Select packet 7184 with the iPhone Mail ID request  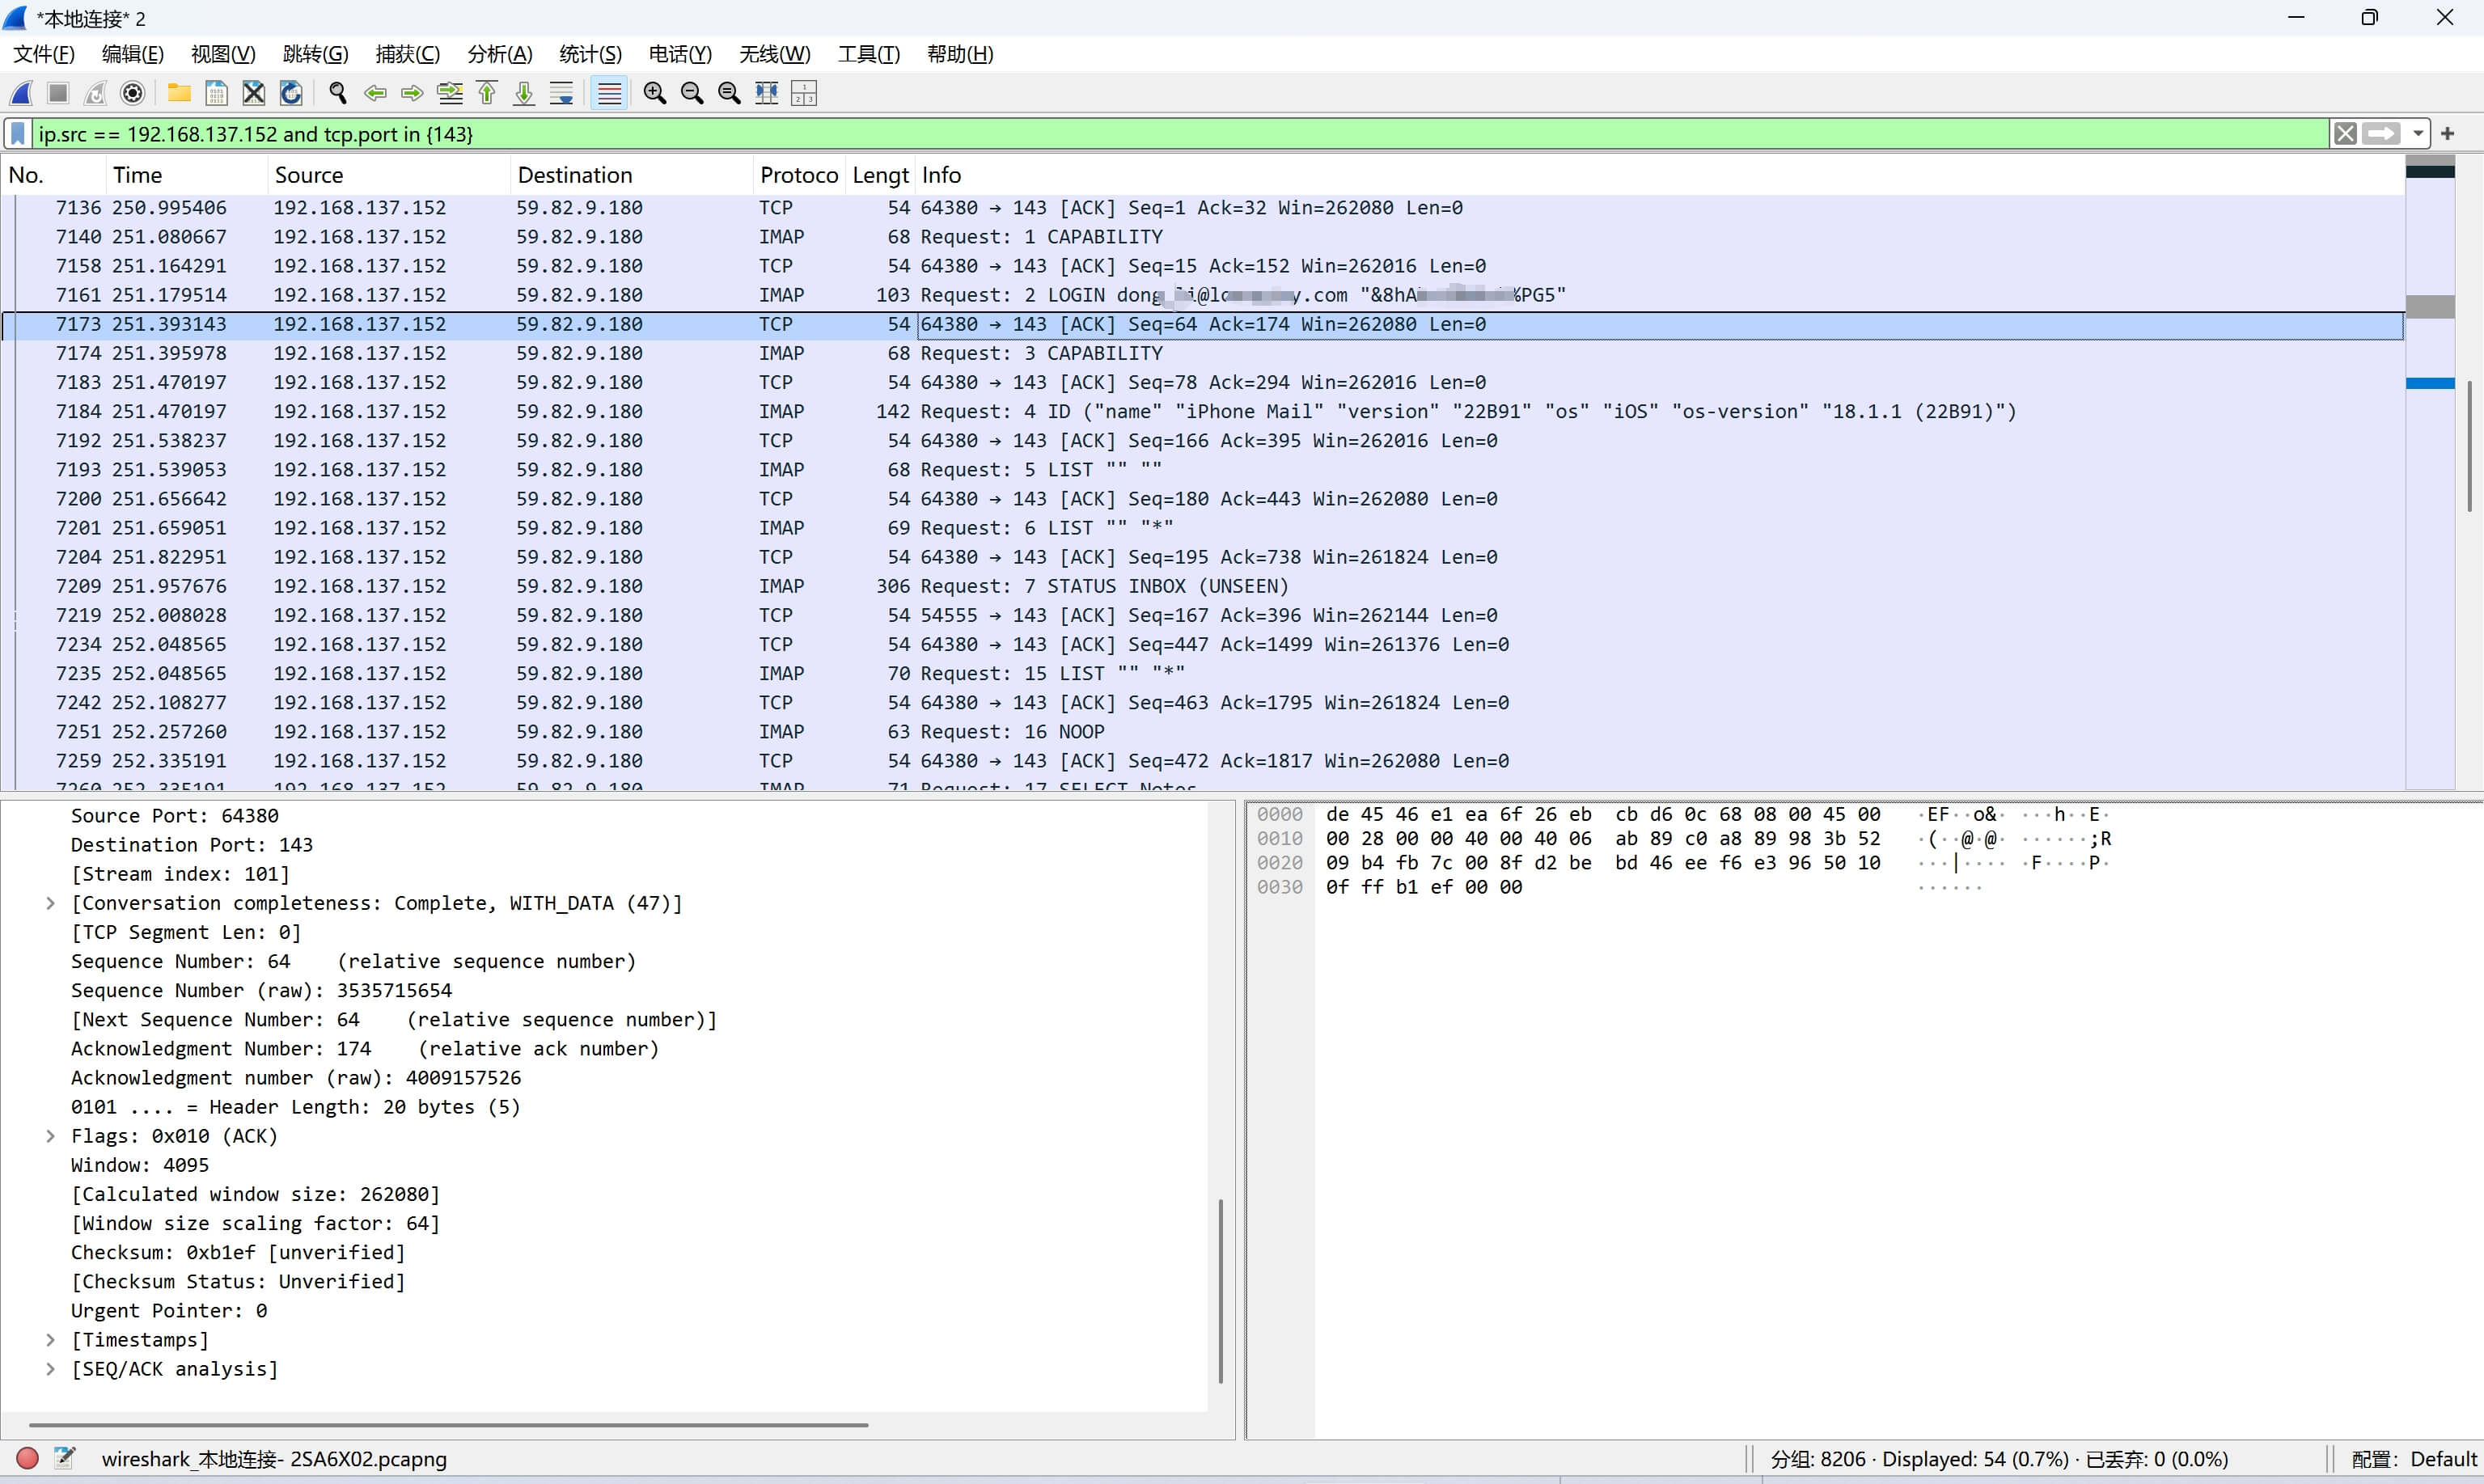pos(600,411)
